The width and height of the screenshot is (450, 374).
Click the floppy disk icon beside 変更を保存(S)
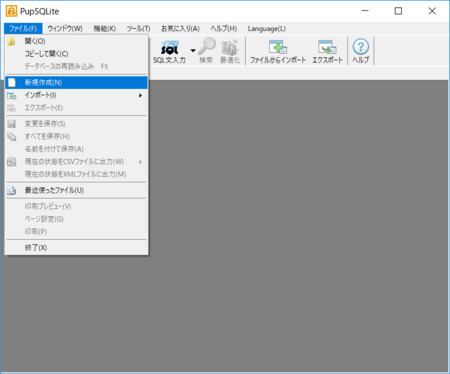tap(12, 124)
